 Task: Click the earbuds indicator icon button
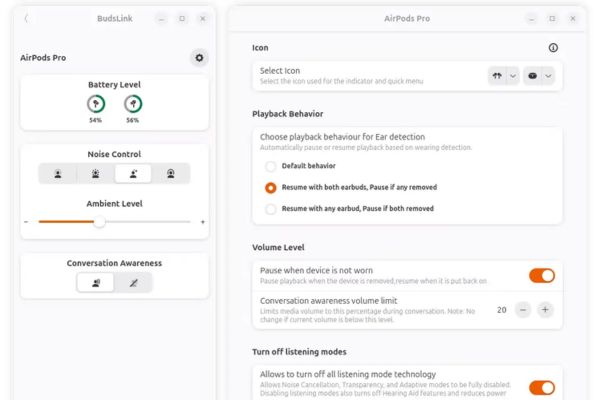[497, 76]
